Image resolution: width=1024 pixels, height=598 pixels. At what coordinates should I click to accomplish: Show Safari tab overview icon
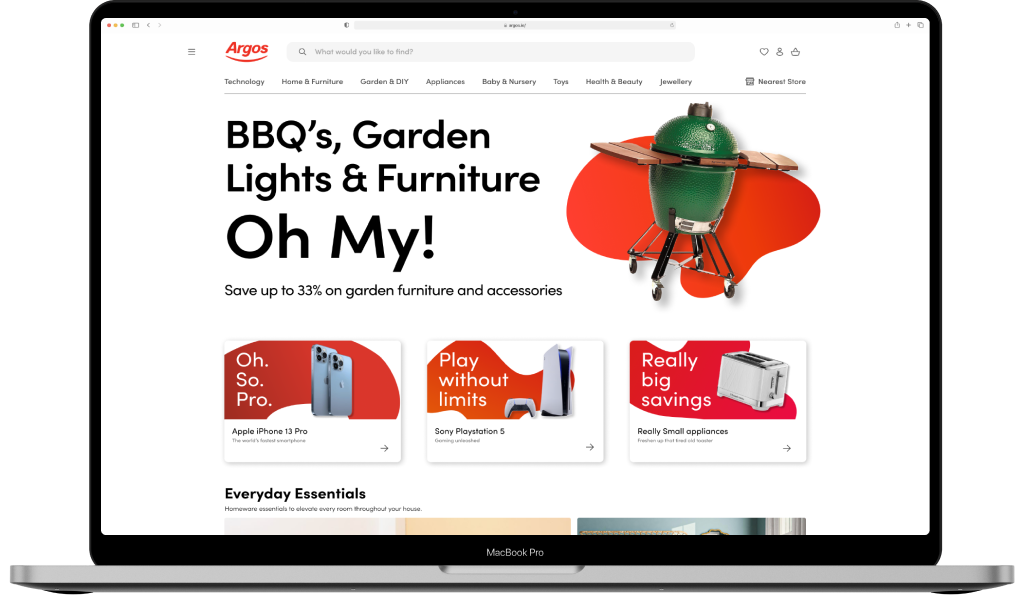[920, 25]
